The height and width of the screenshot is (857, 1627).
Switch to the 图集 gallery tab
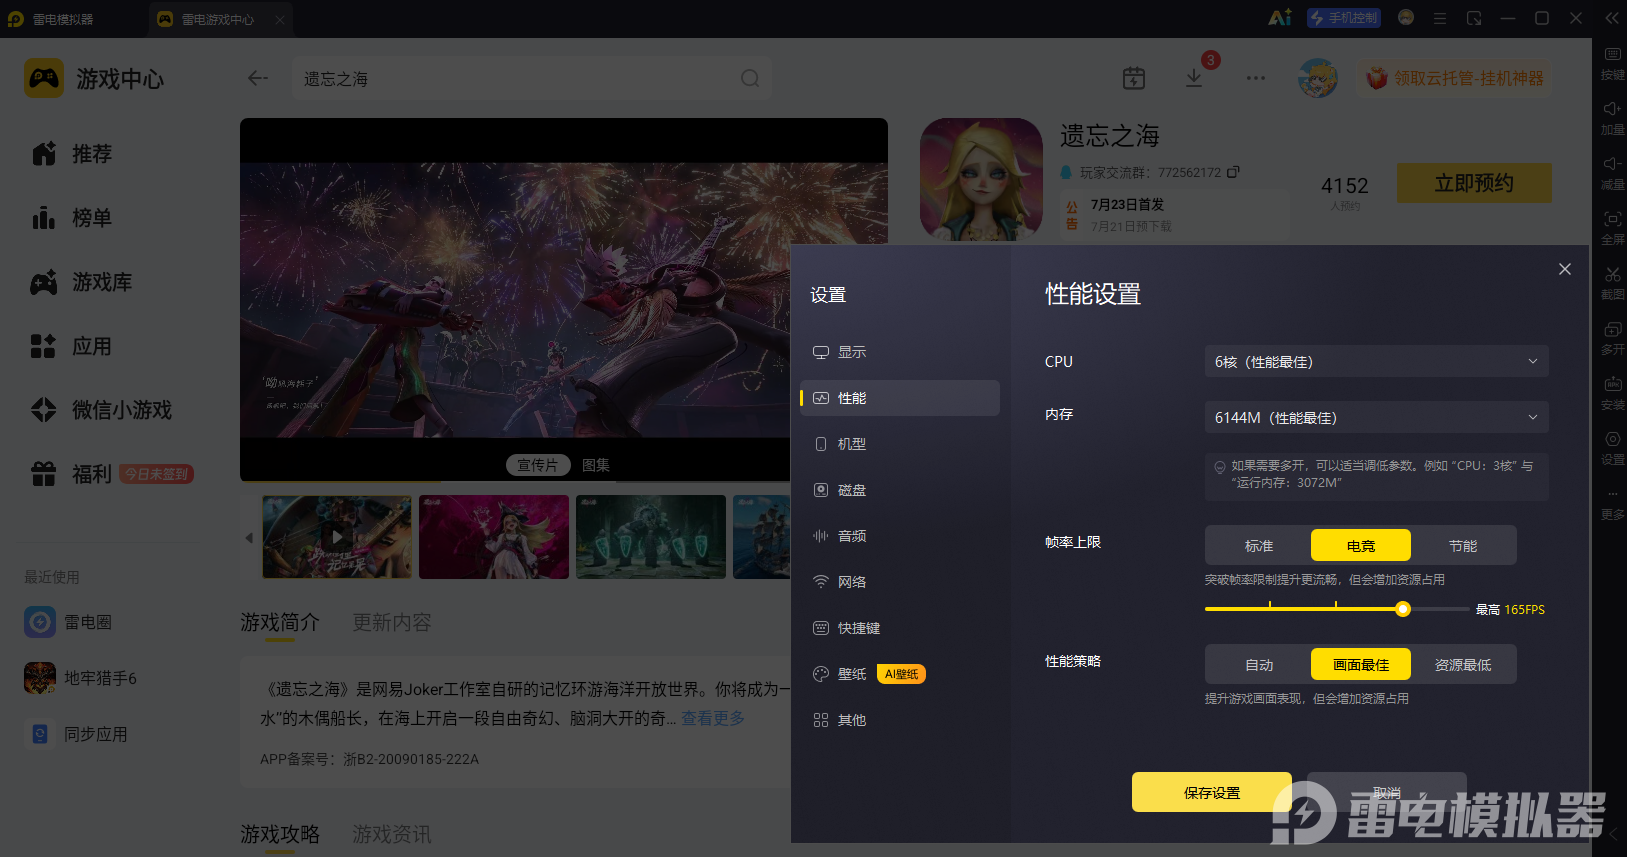tap(596, 465)
